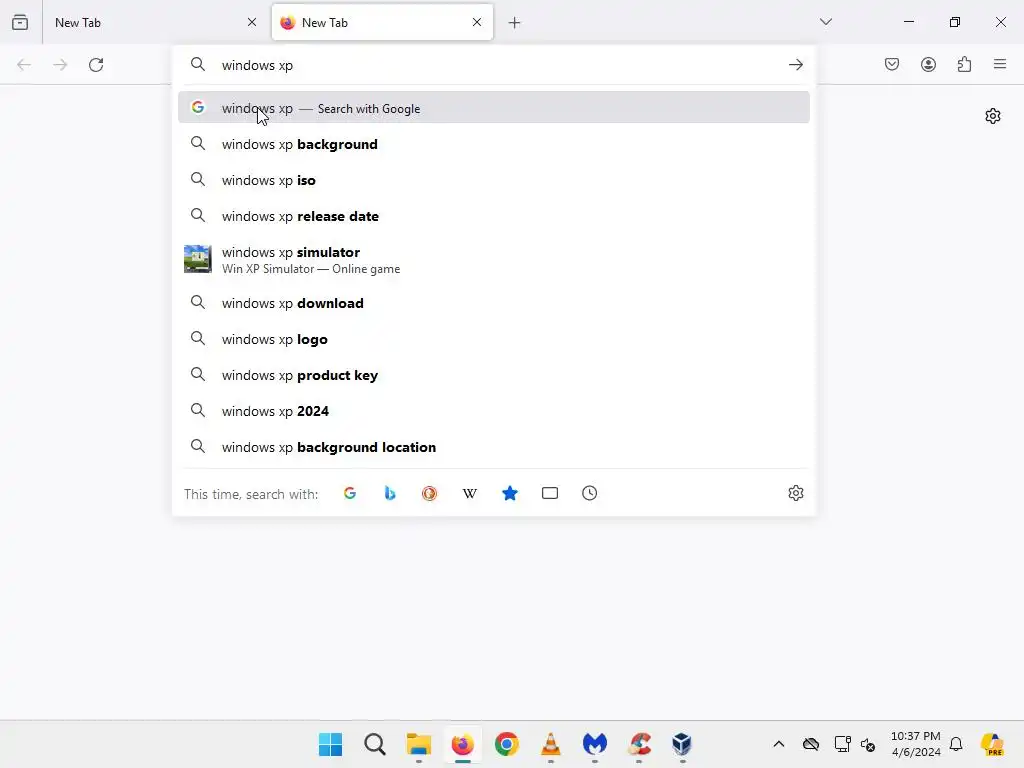Choose suggestion windows xp product key
The image size is (1024, 768).
(494, 376)
